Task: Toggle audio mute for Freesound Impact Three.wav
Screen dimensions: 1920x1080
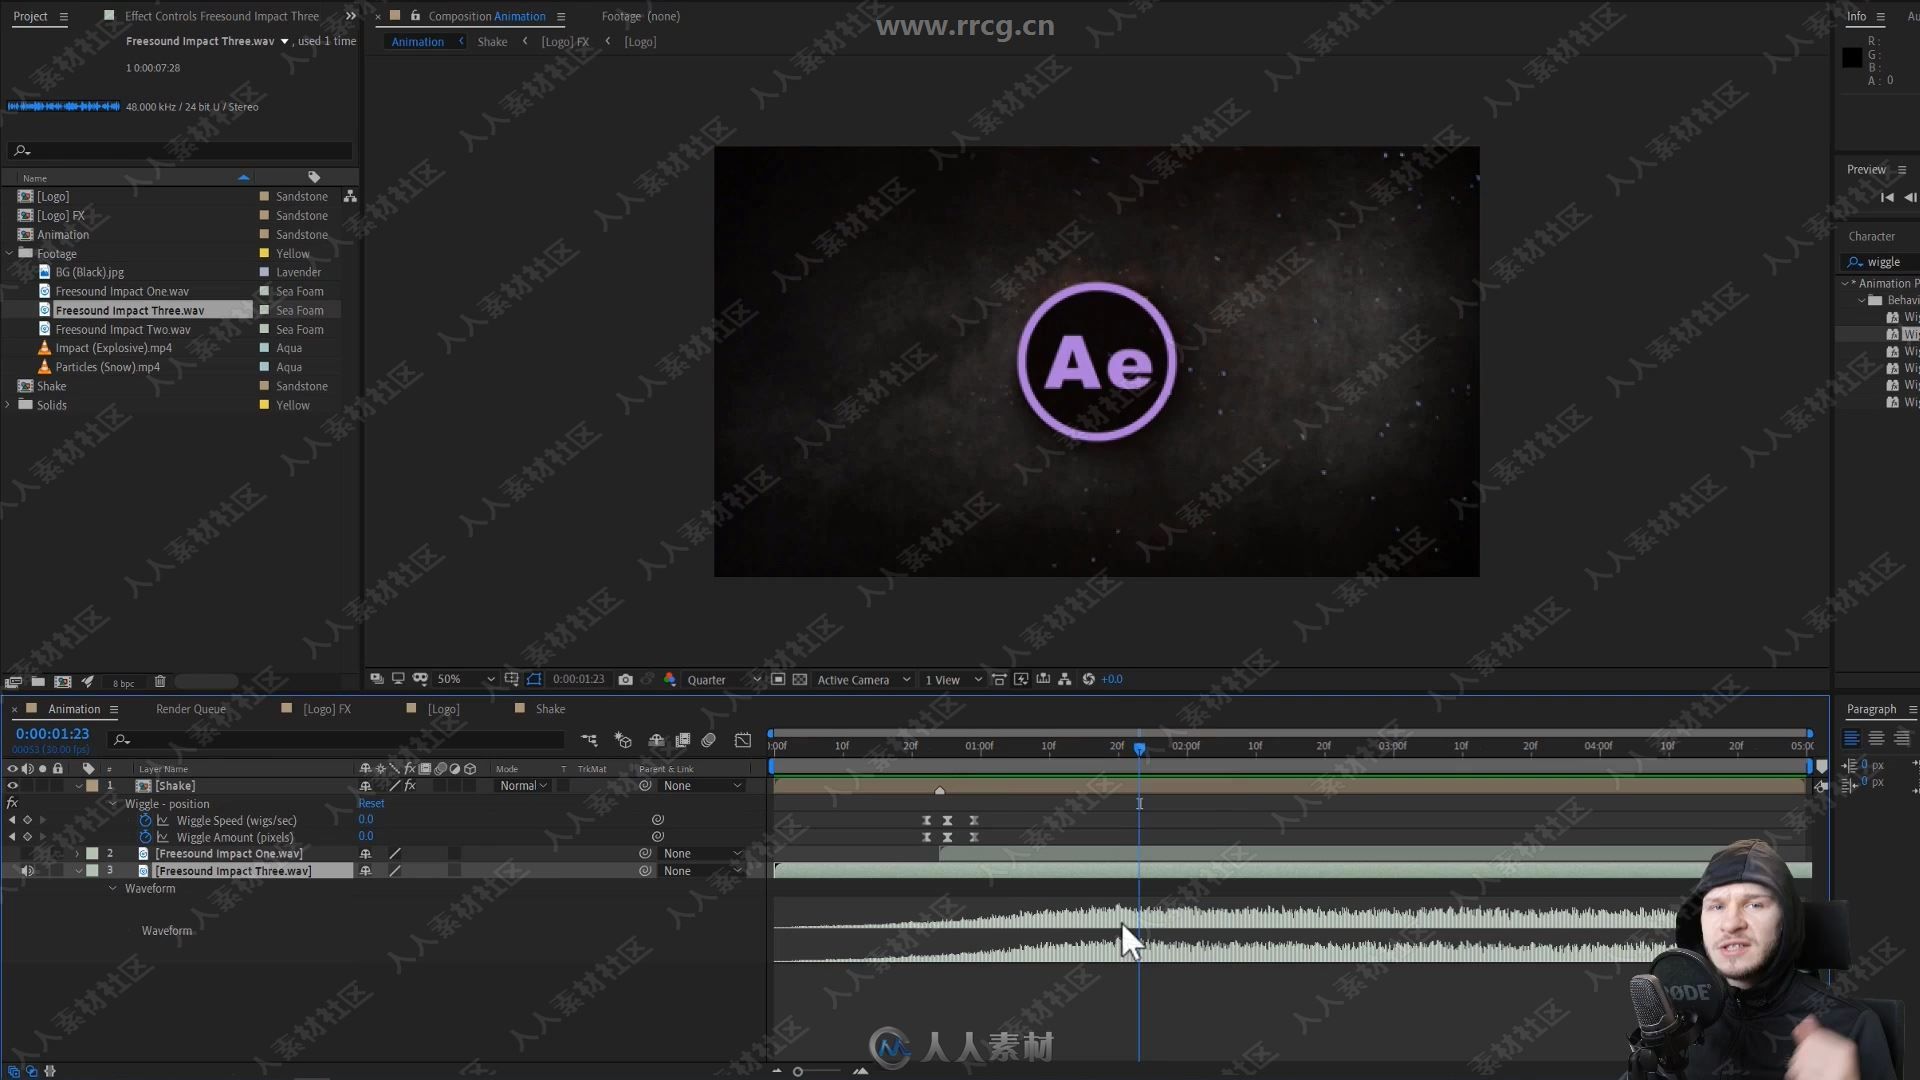Action: (x=26, y=870)
